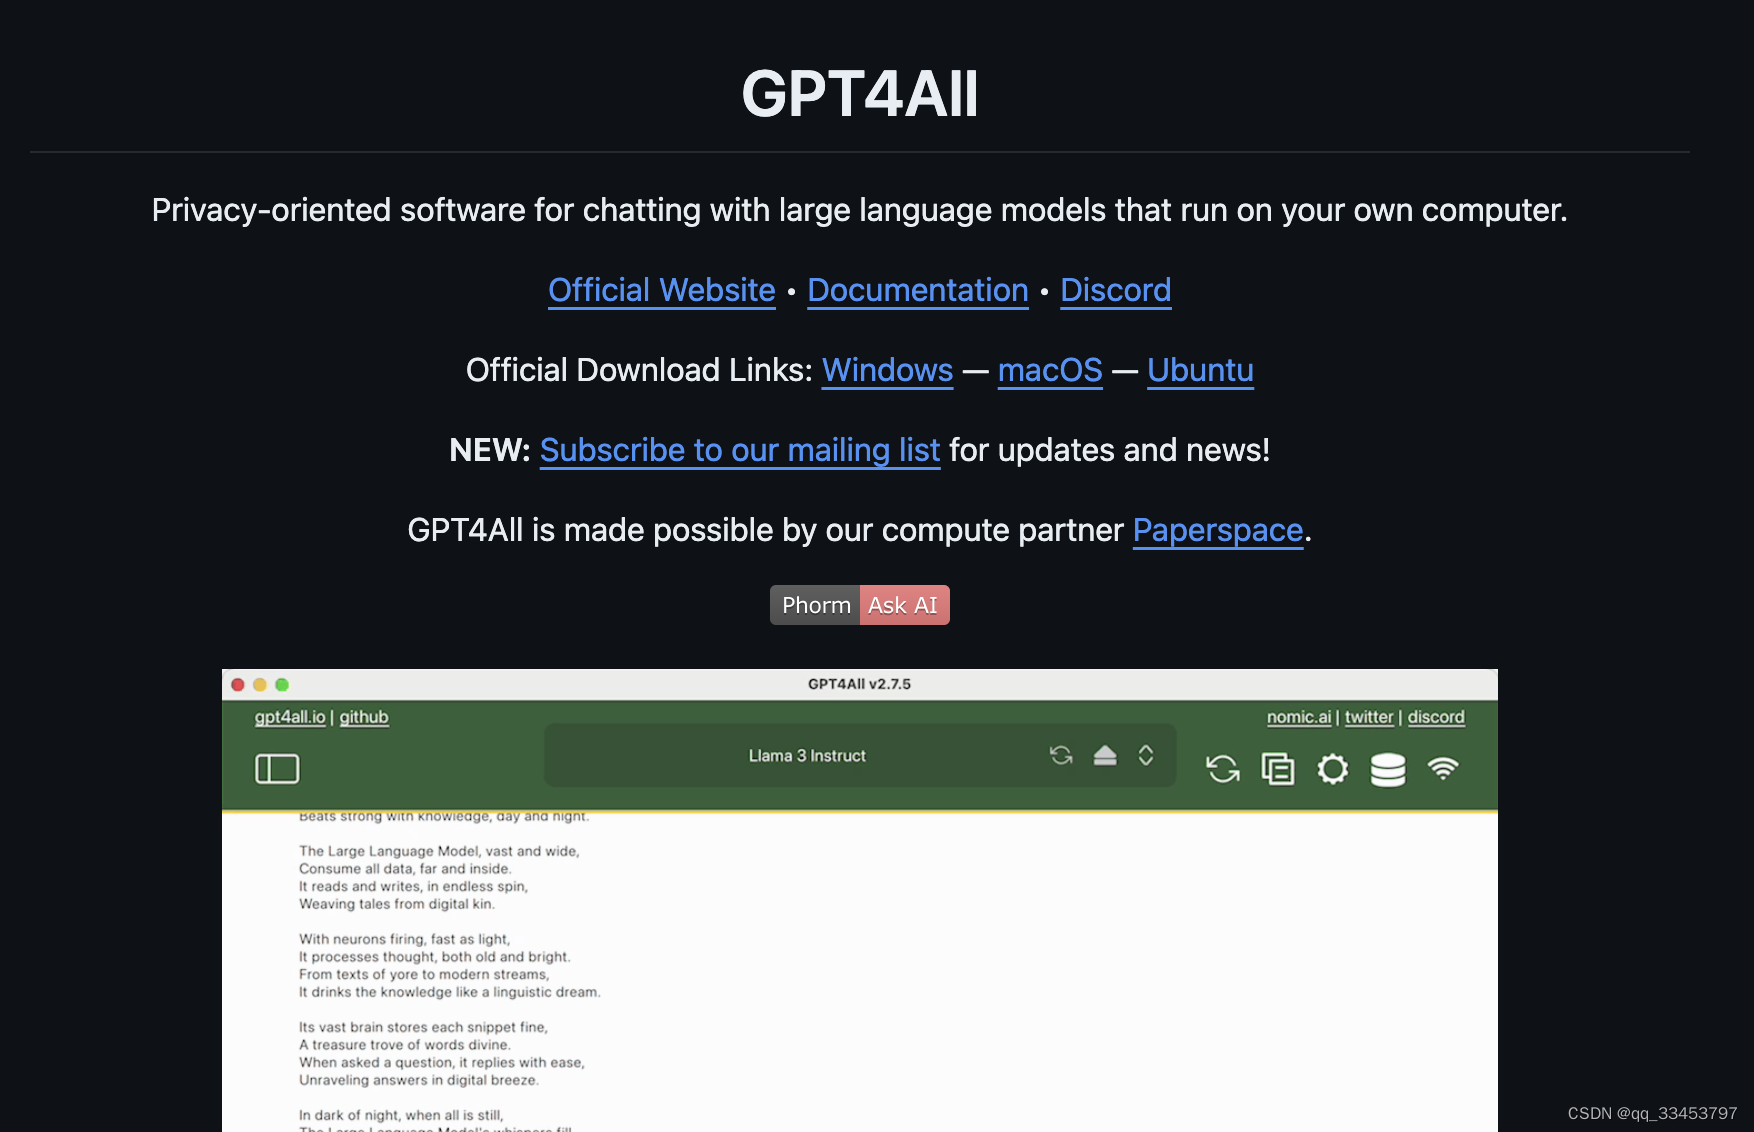Open the Paperspace partner link
The width and height of the screenshot is (1754, 1132).
pyautogui.click(x=1218, y=530)
